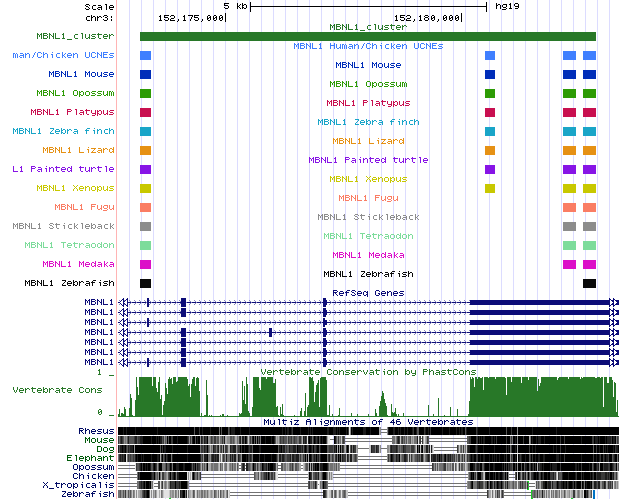Click the leftmost orange MBNL1 Lizard block
620x499 pixels.
[x=146, y=151]
